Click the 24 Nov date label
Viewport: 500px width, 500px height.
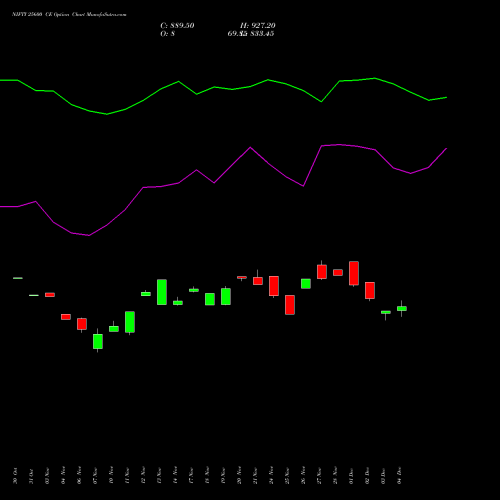(271, 476)
